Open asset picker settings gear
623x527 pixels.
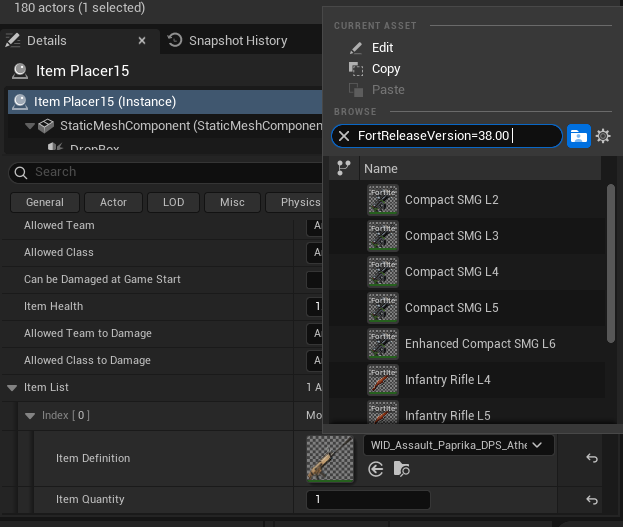(603, 136)
